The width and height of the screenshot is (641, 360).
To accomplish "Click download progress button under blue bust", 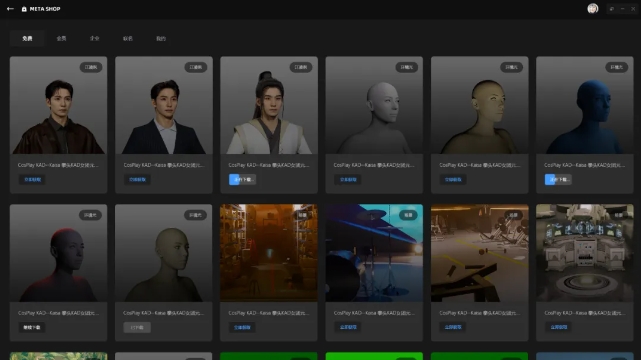I will tap(558, 179).
